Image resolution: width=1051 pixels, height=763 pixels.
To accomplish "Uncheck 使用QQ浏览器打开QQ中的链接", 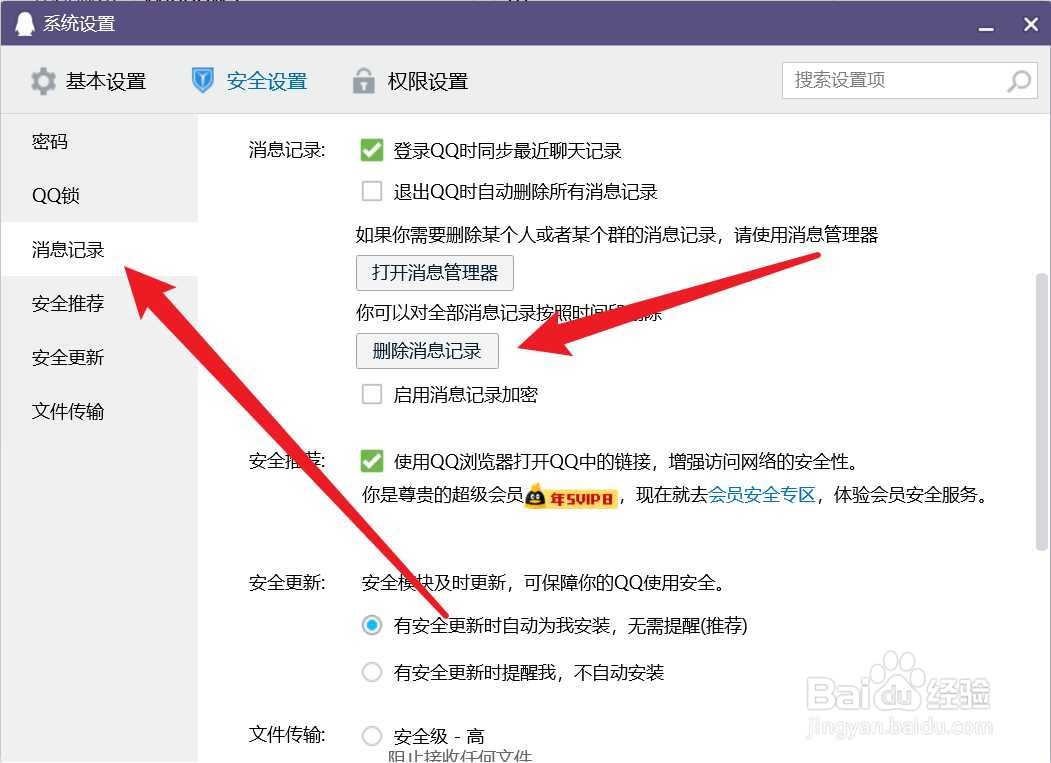I will (x=371, y=461).
